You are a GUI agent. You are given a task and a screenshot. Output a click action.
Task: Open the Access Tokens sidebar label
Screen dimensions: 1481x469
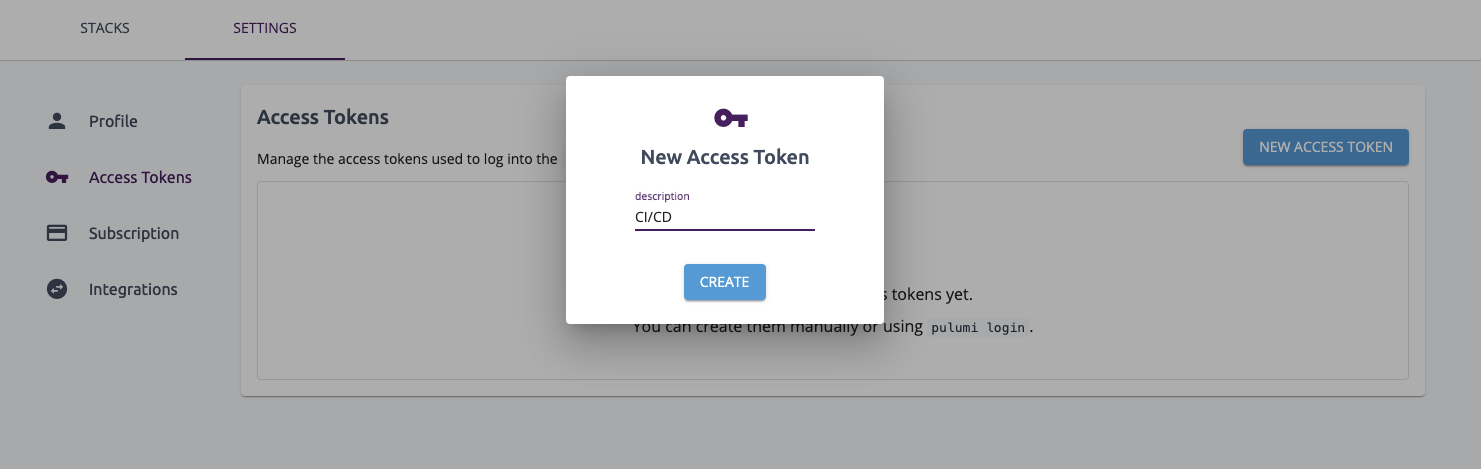(x=140, y=177)
